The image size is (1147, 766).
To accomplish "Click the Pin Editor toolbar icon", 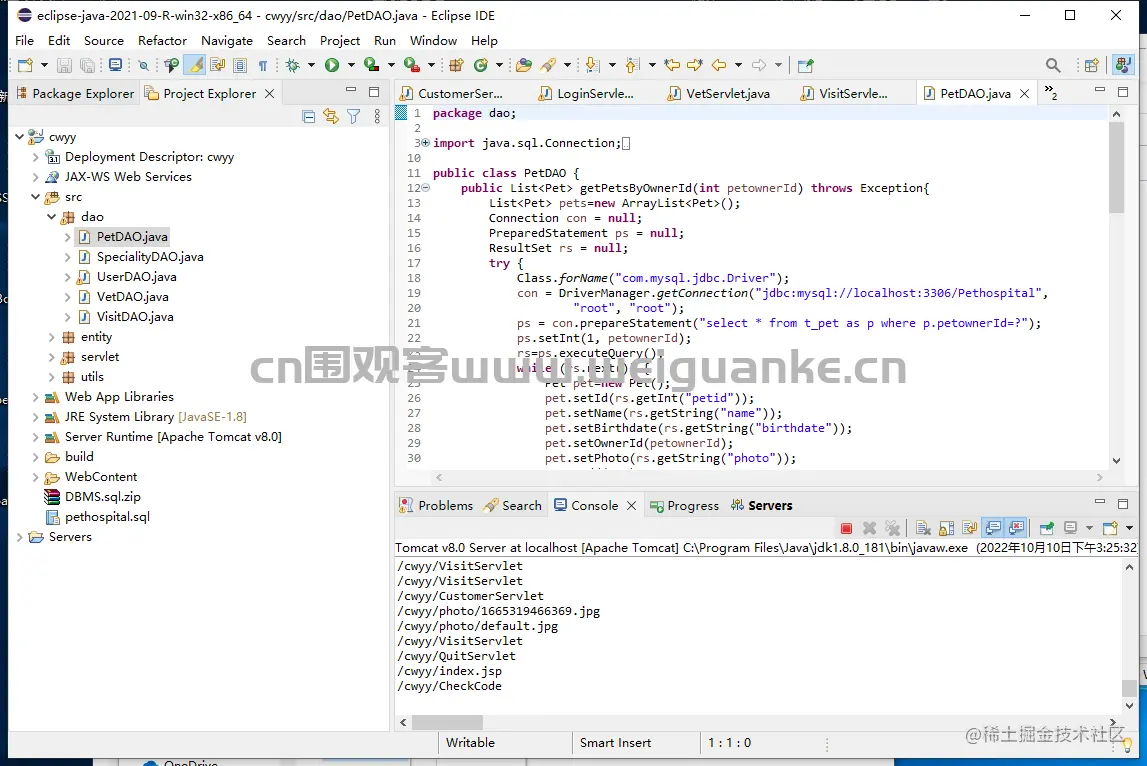I will coord(805,66).
